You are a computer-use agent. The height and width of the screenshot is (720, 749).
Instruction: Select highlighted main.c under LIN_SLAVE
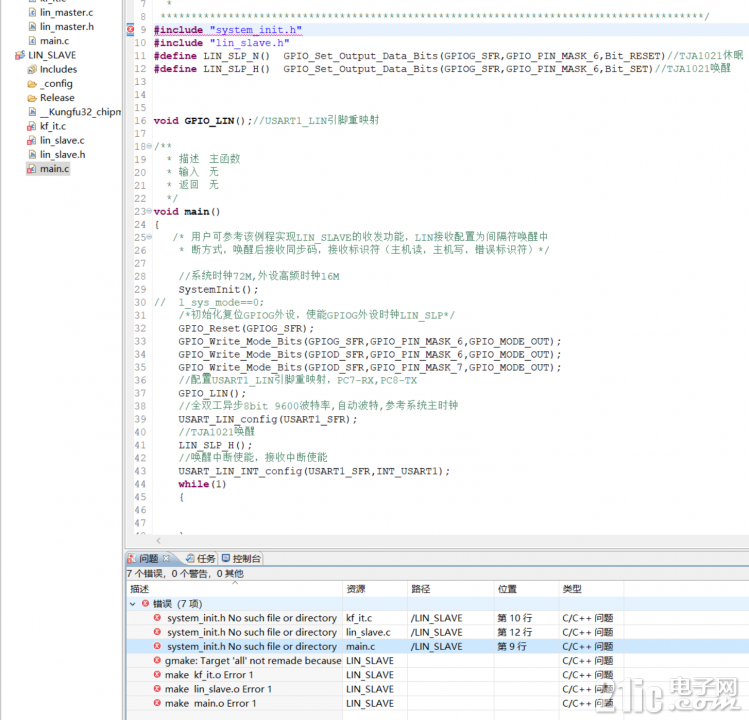coord(54,169)
